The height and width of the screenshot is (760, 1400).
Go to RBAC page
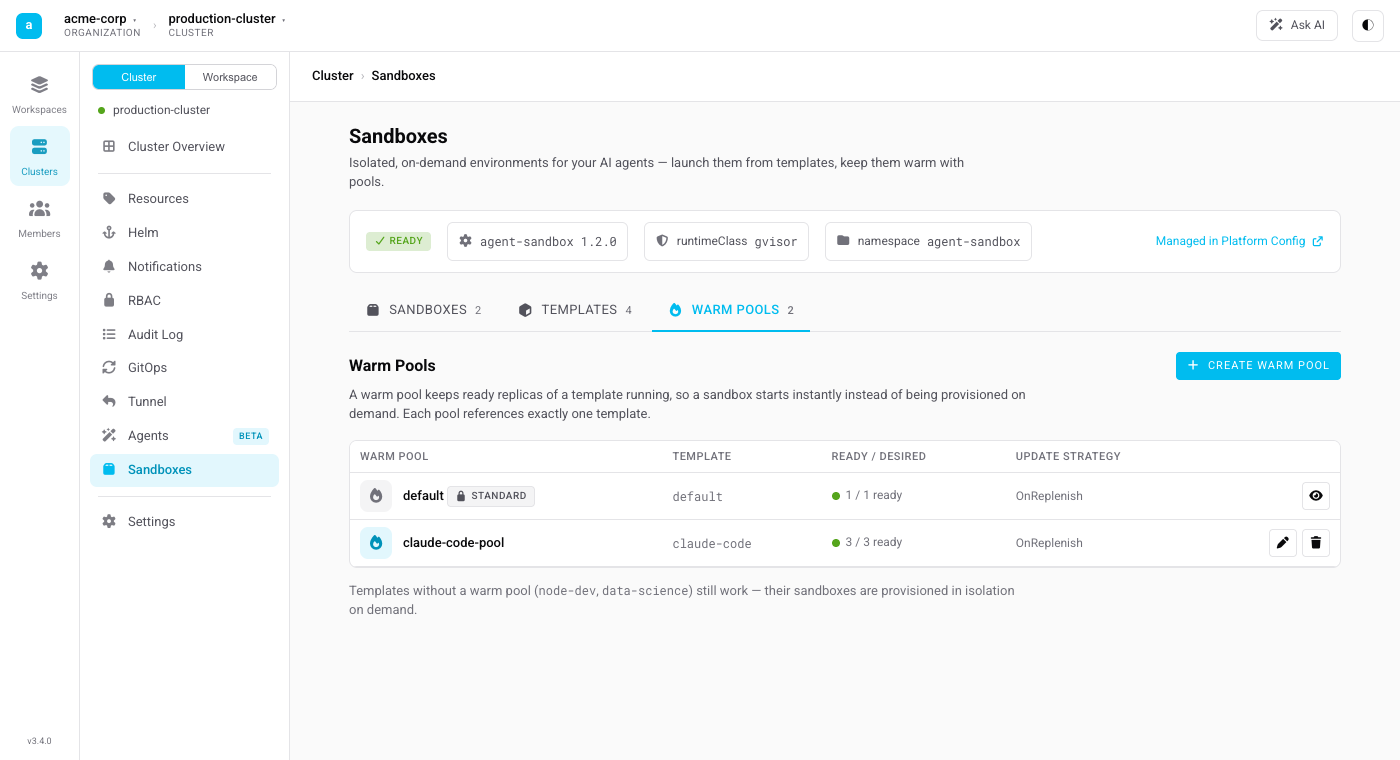[184, 301]
